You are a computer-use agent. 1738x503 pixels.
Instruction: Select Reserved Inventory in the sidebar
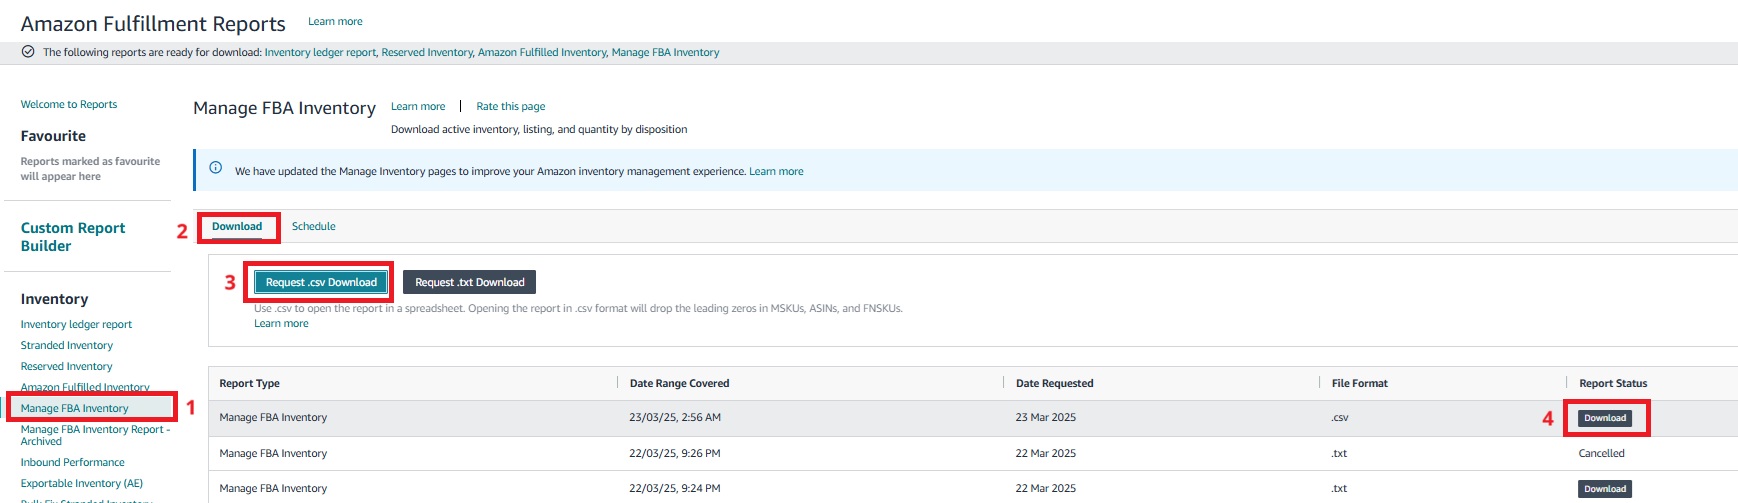pos(67,367)
